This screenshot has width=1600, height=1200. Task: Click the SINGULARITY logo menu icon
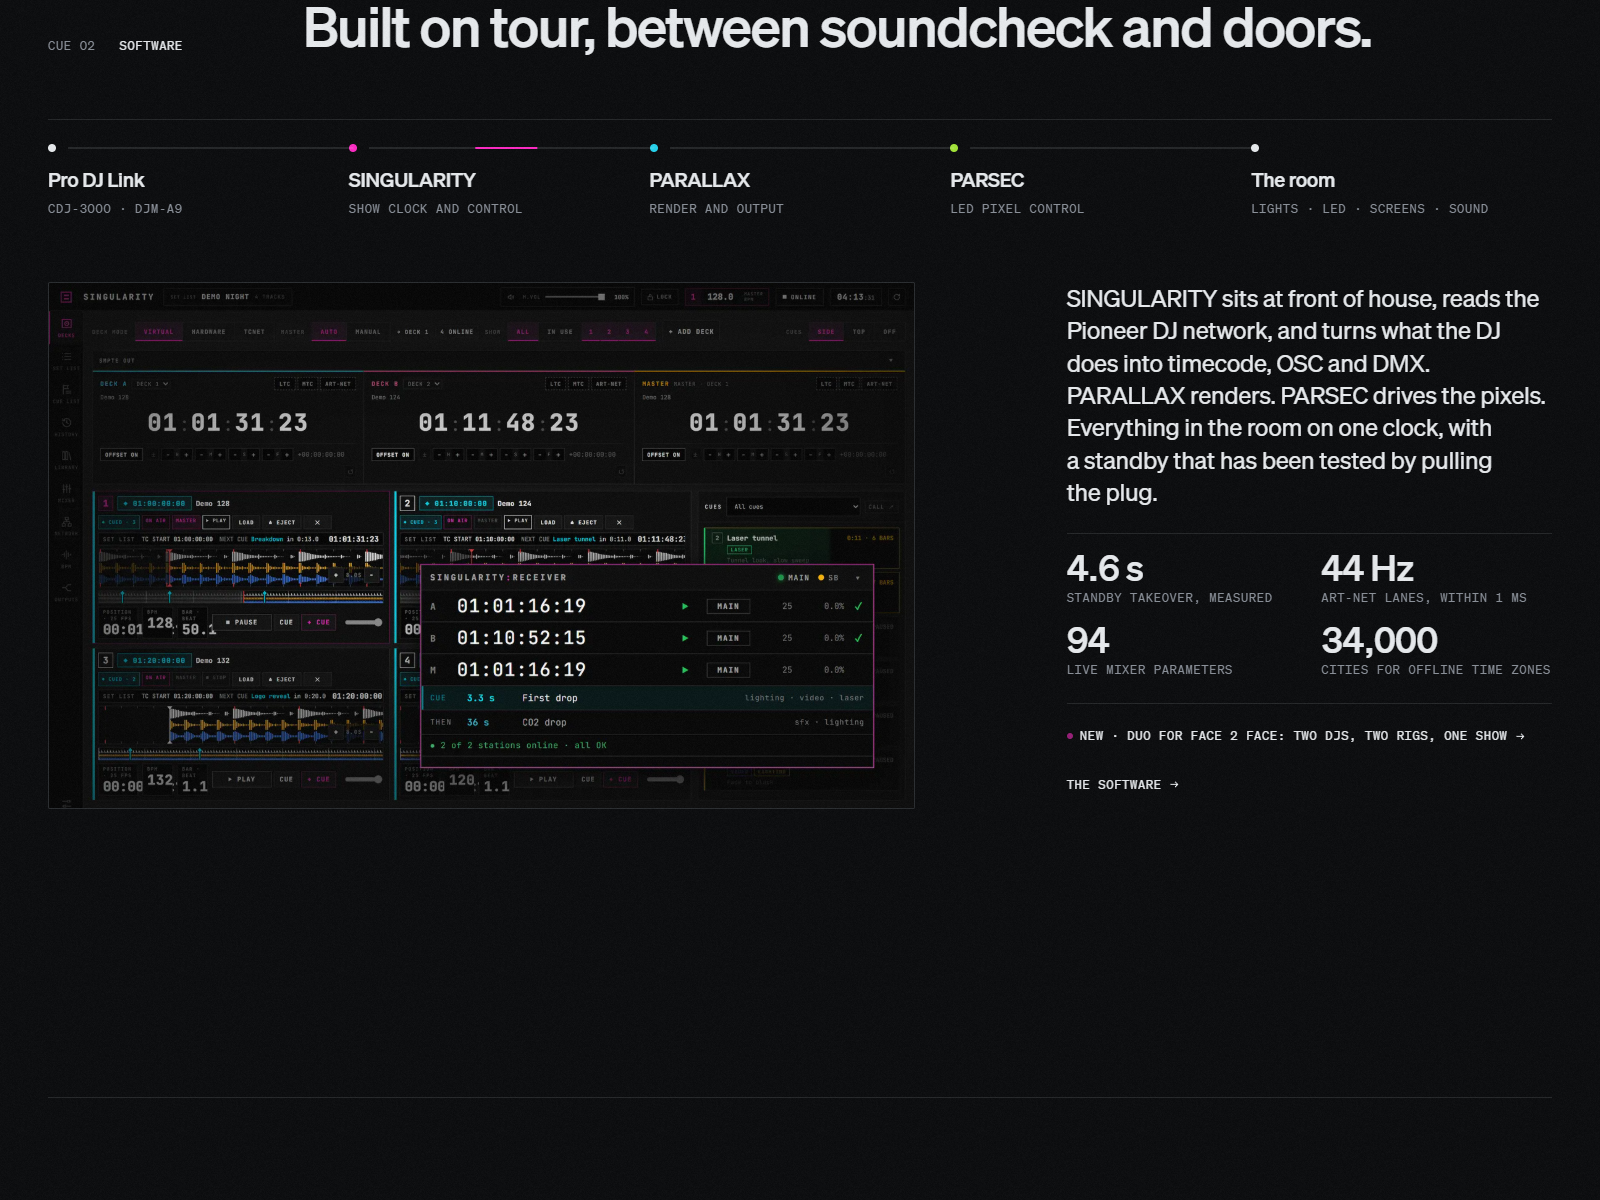[x=66, y=297]
